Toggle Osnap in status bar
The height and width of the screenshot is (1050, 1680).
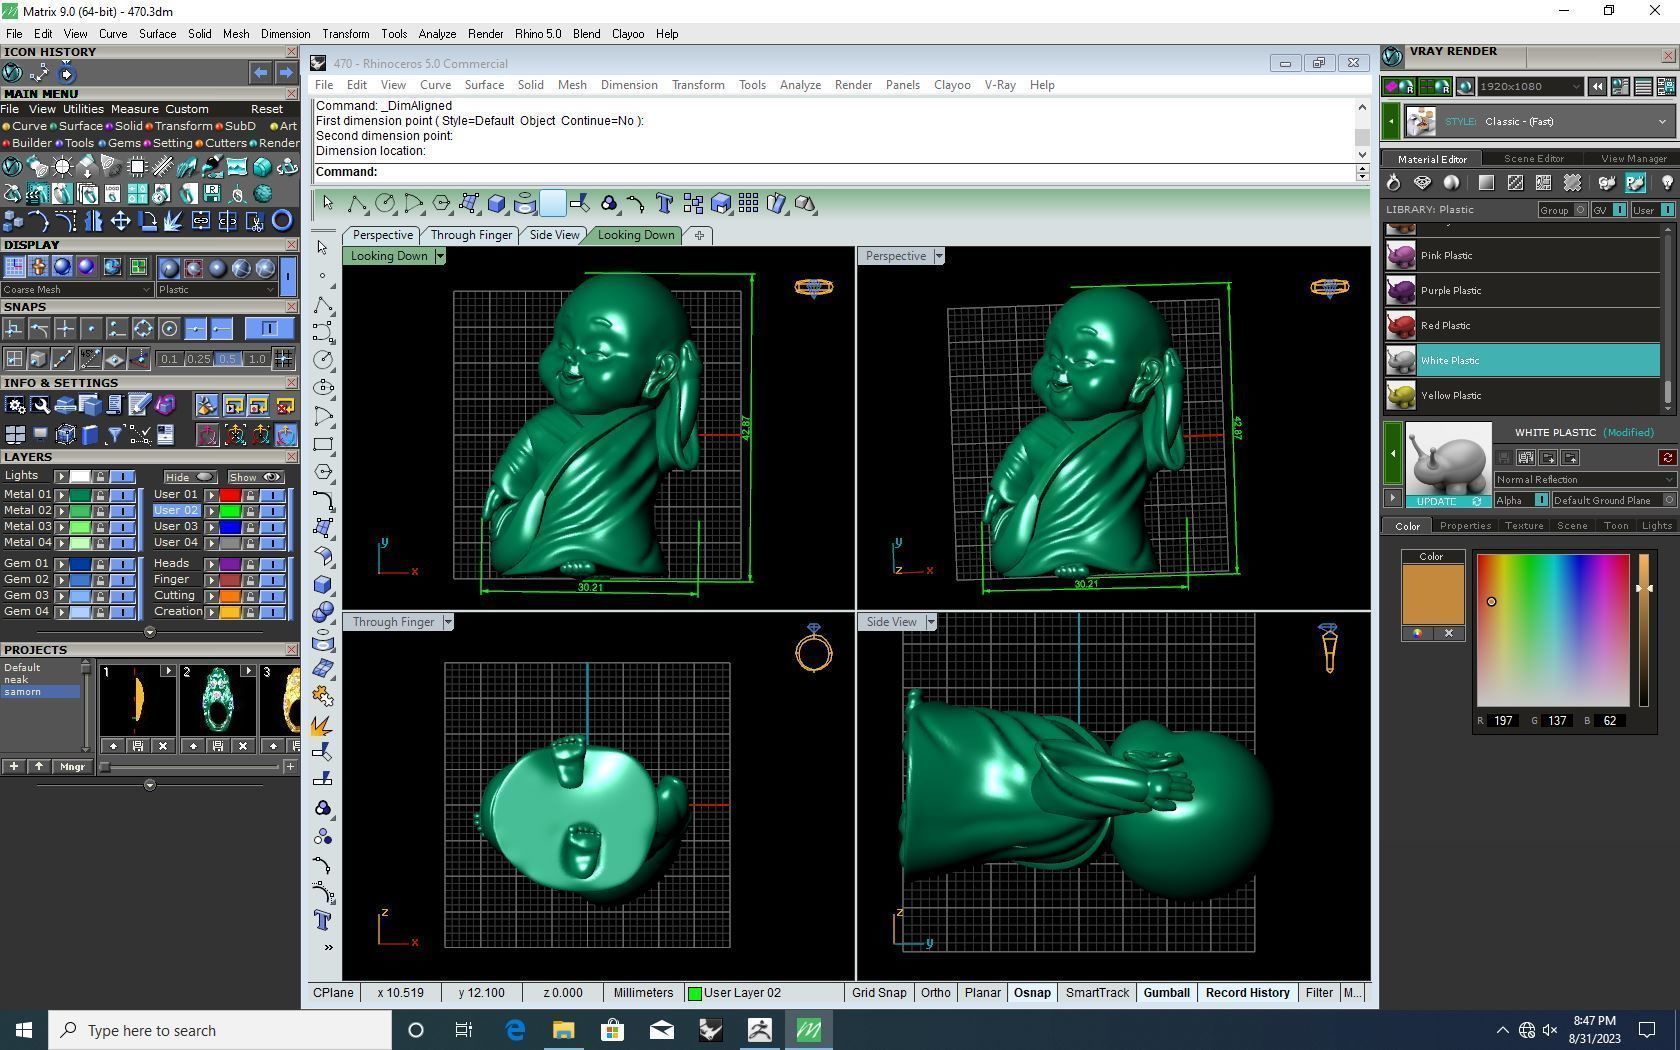1033,993
